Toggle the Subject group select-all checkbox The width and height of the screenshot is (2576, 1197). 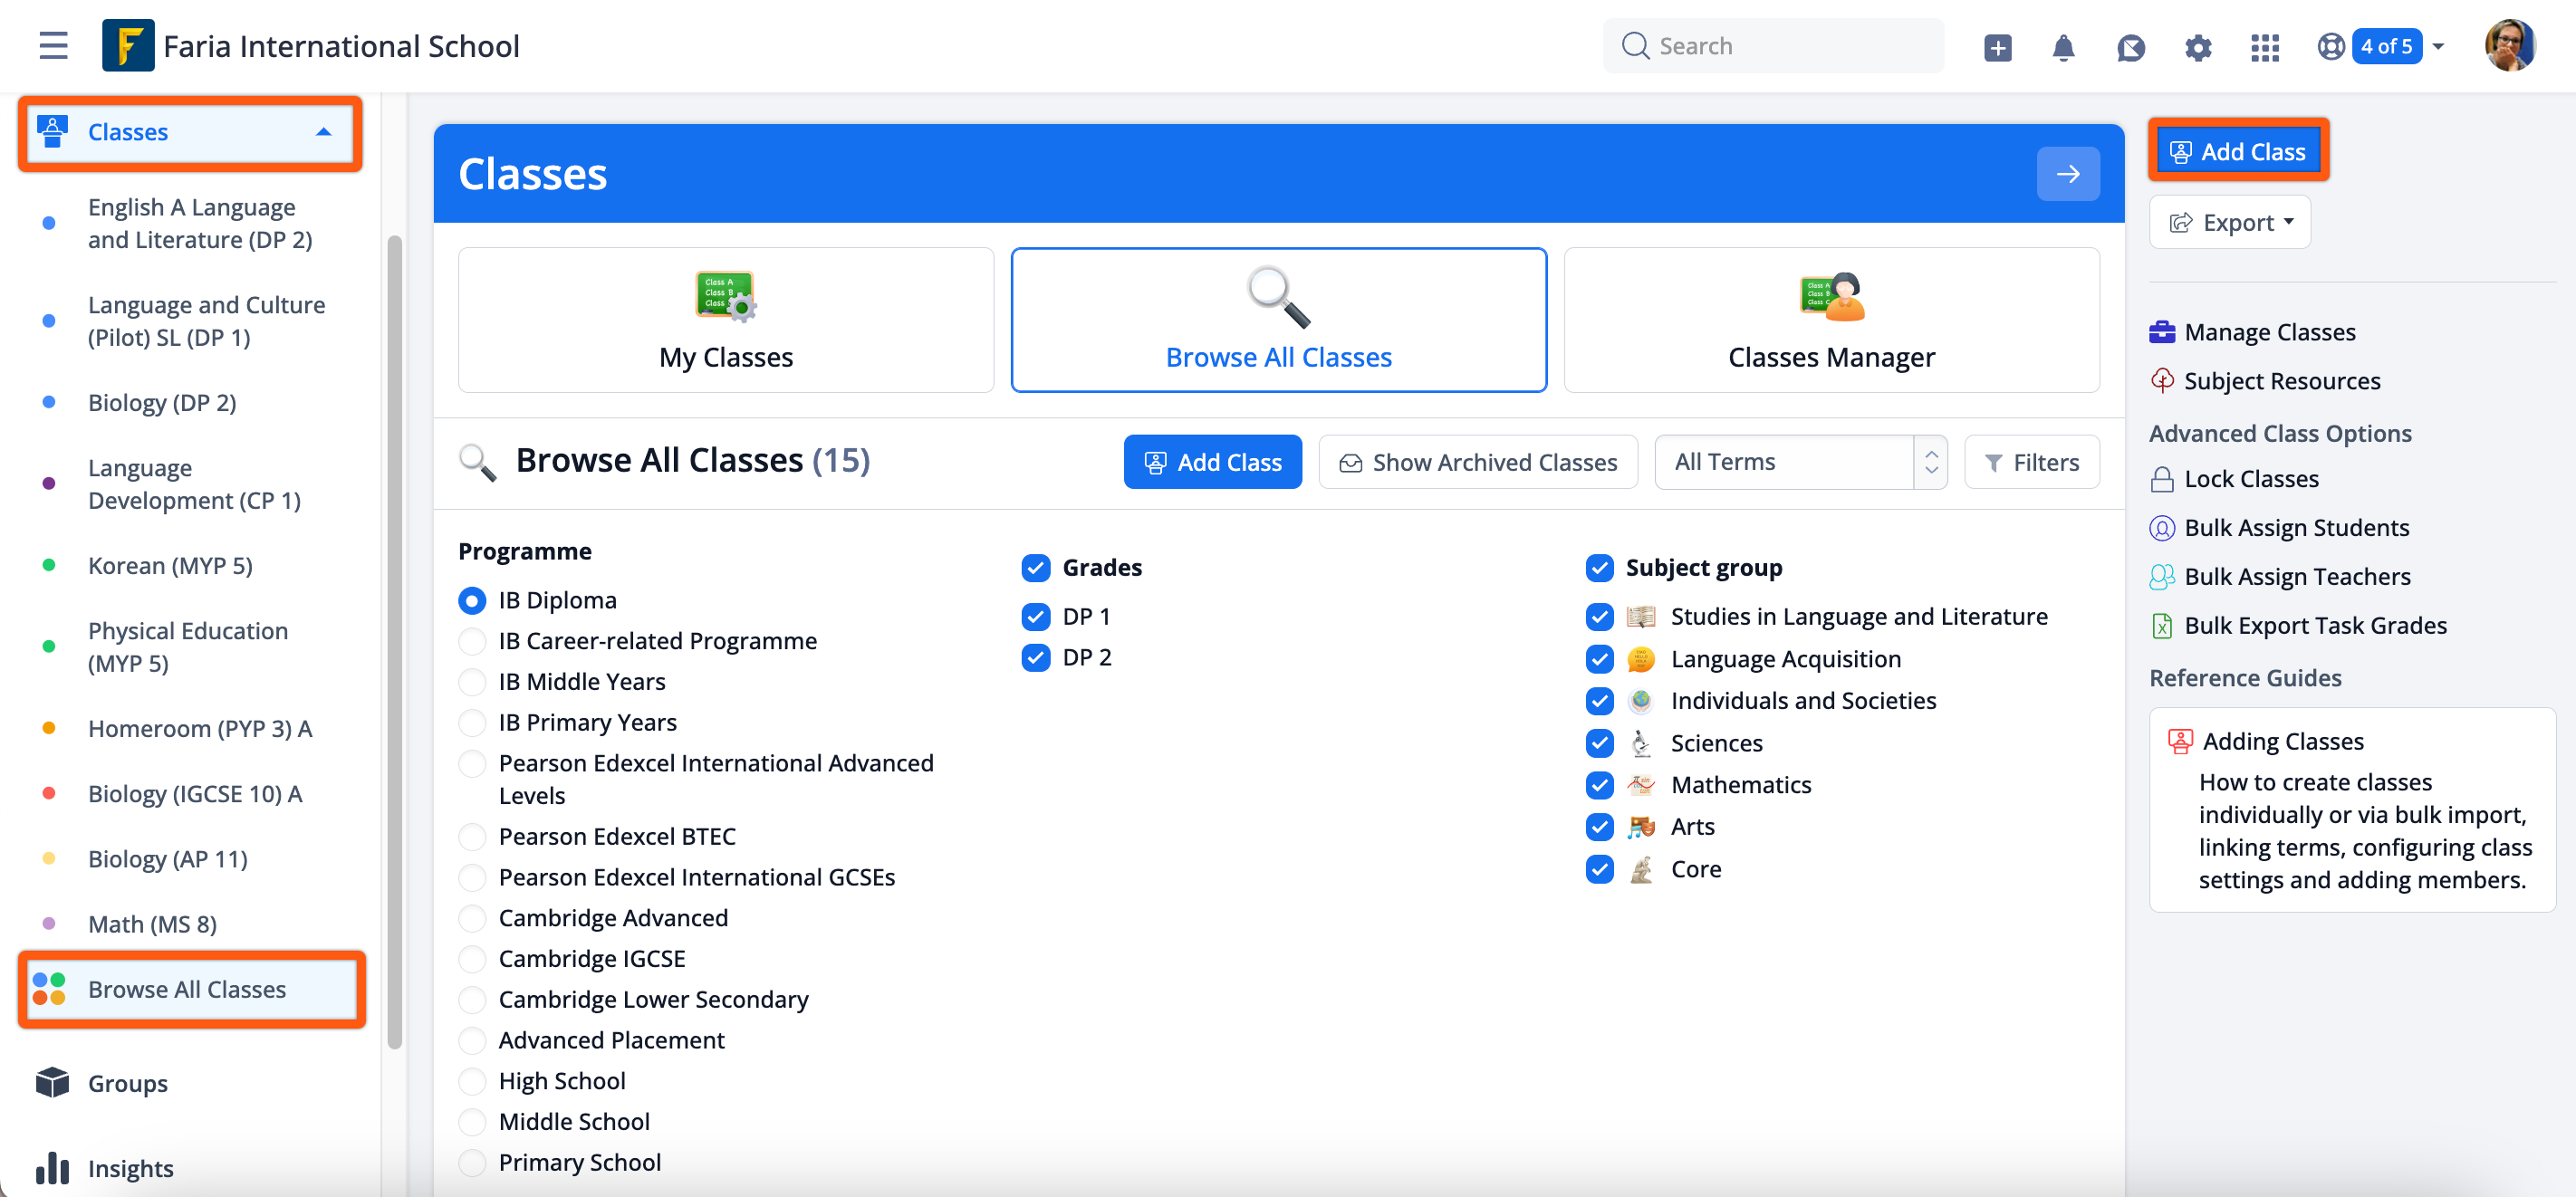1599,568
